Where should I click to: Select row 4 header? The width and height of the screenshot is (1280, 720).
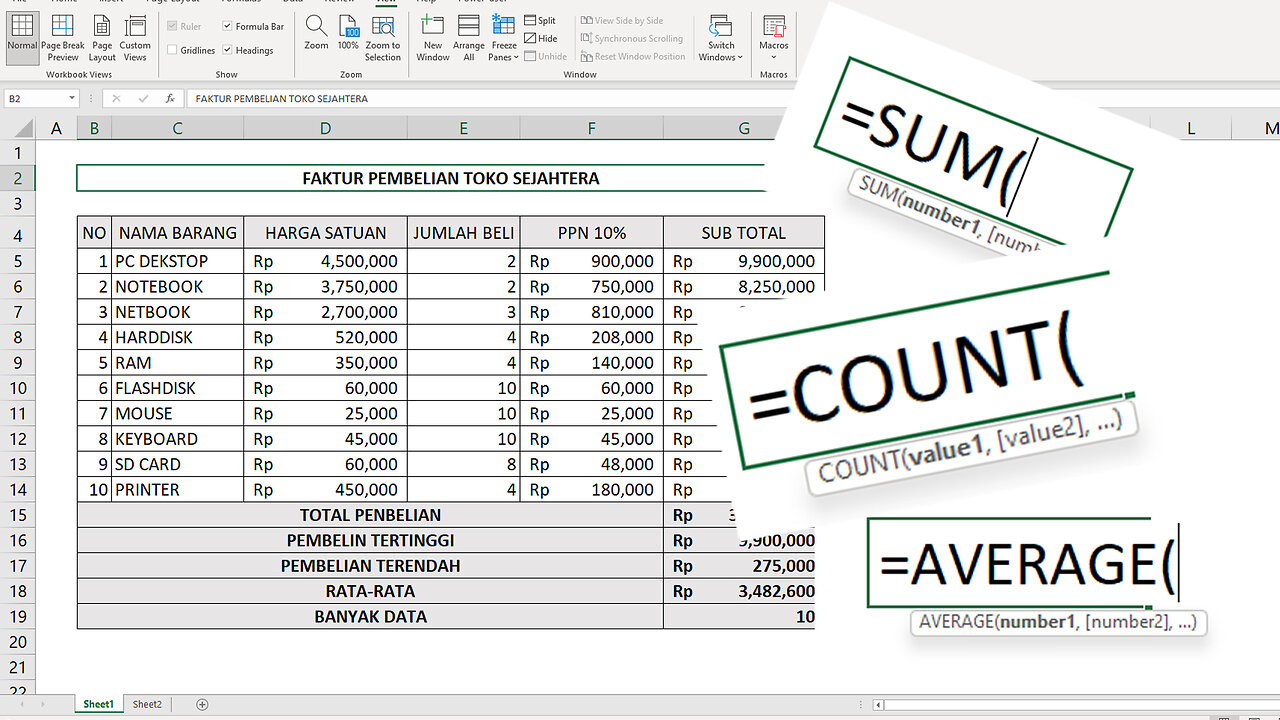pos(17,235)
